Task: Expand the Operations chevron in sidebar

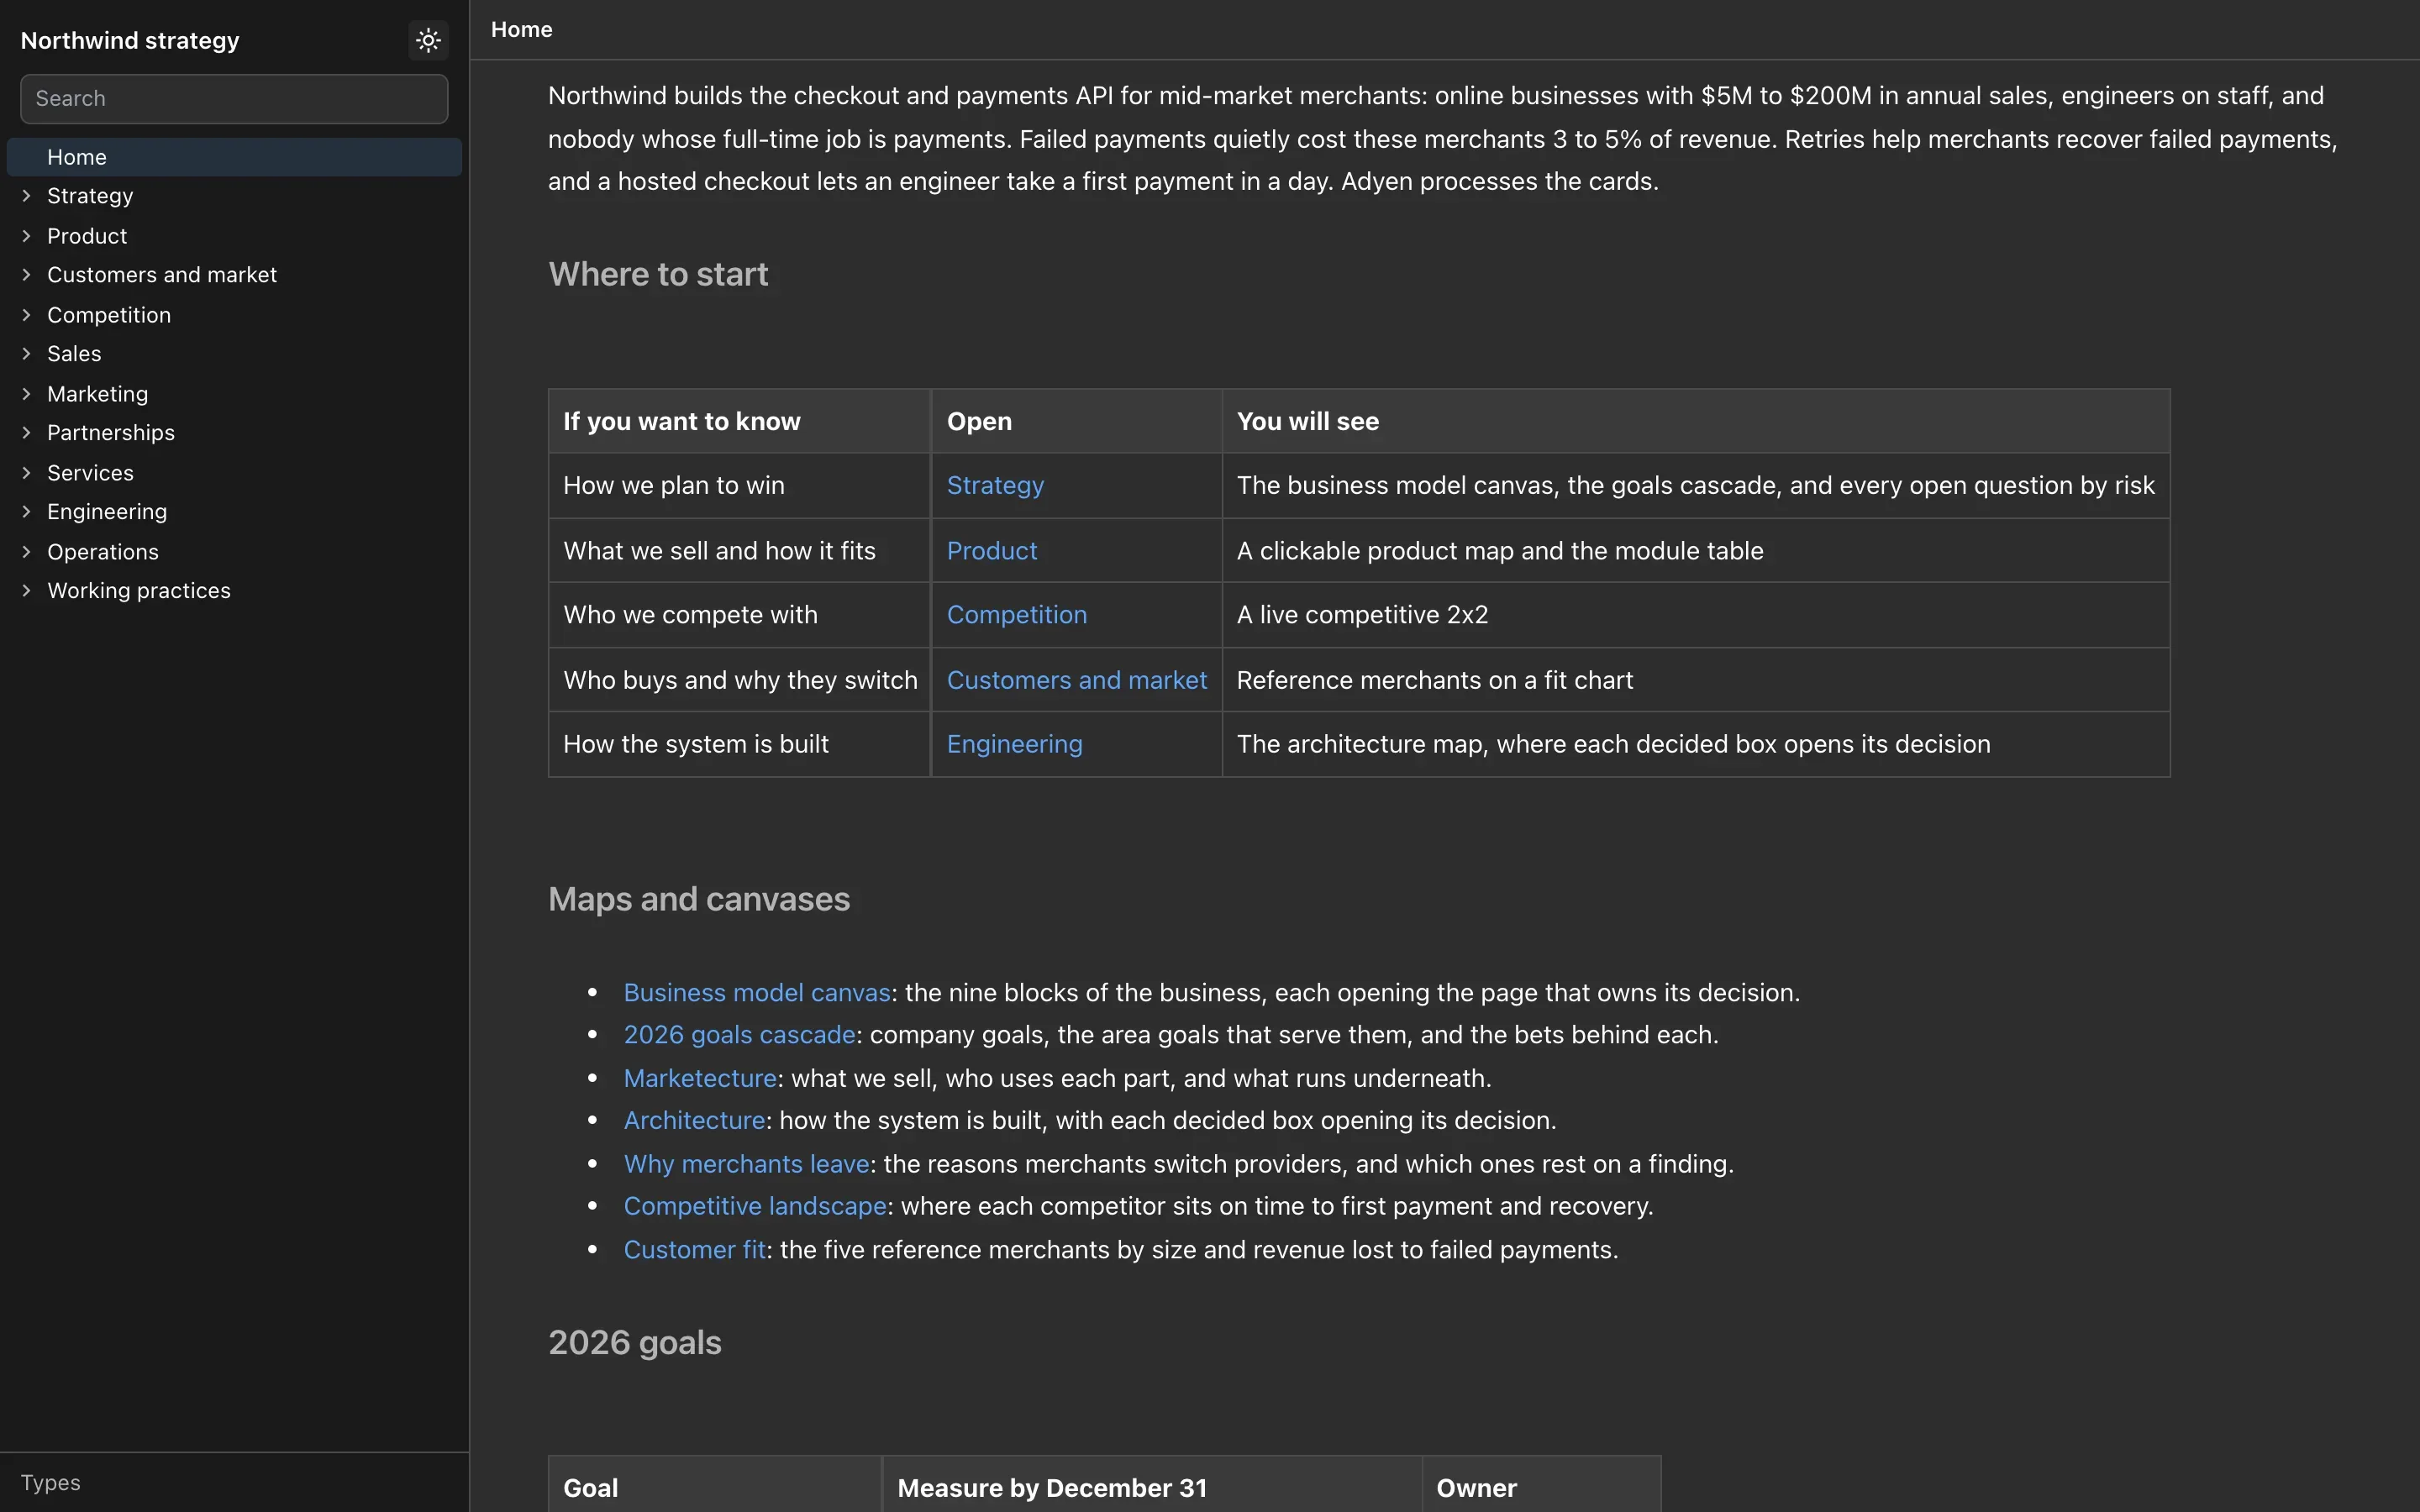Action: [26, 552]
